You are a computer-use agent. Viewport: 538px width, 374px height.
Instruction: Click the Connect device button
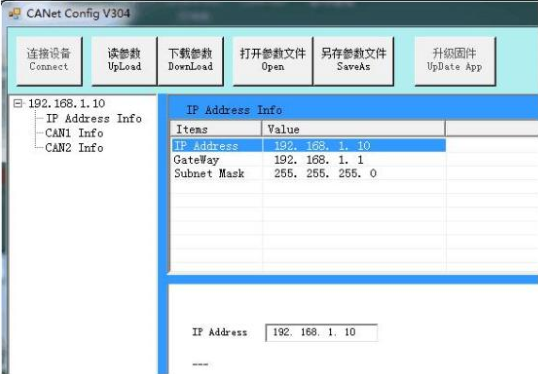49,60
